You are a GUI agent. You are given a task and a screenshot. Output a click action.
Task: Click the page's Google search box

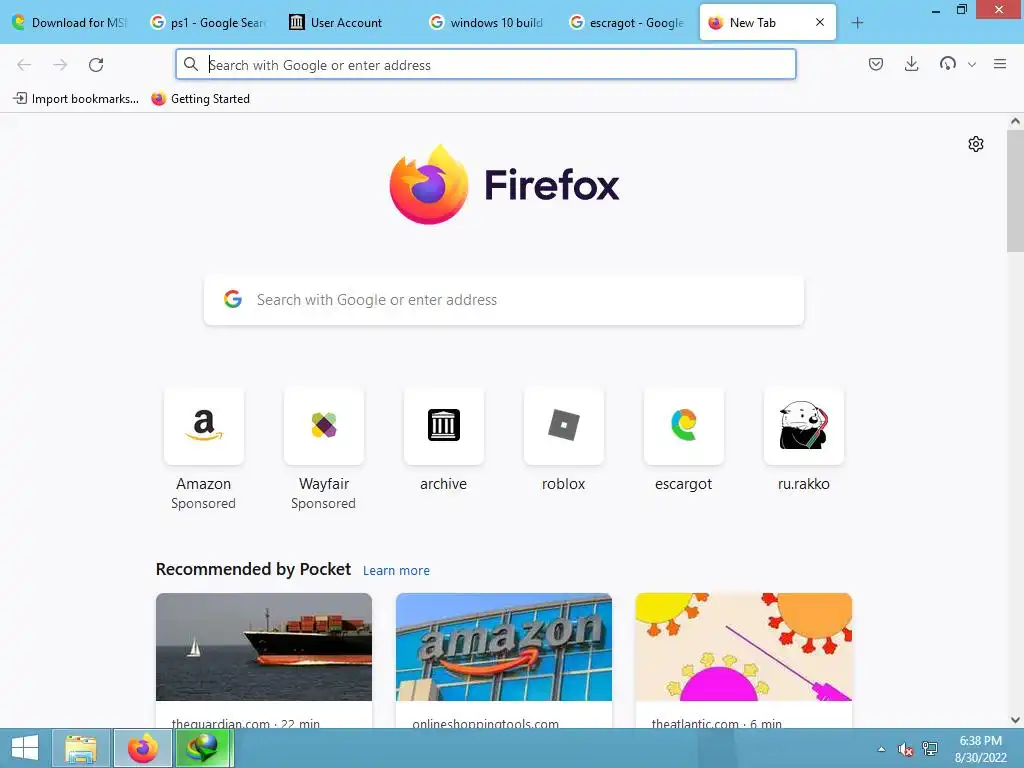tap(504, 300)
